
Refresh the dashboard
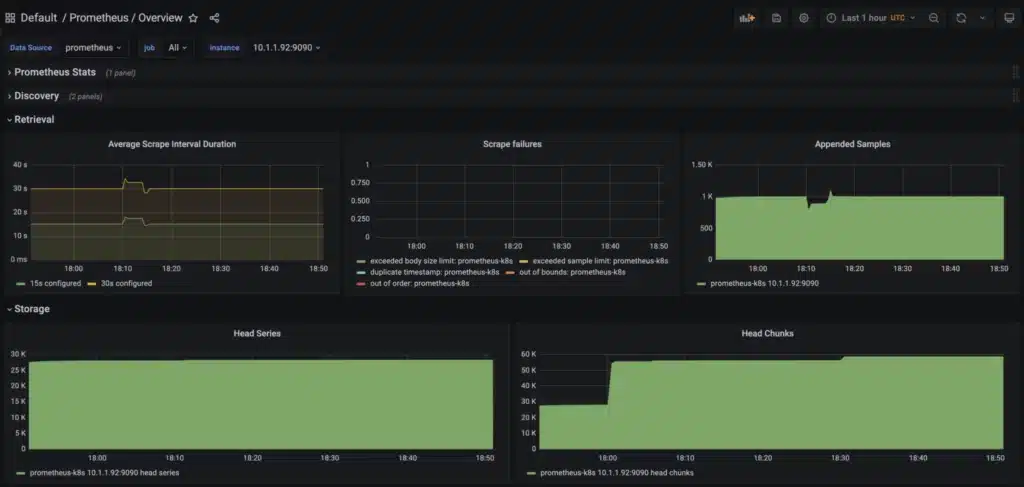click(961, 18)
